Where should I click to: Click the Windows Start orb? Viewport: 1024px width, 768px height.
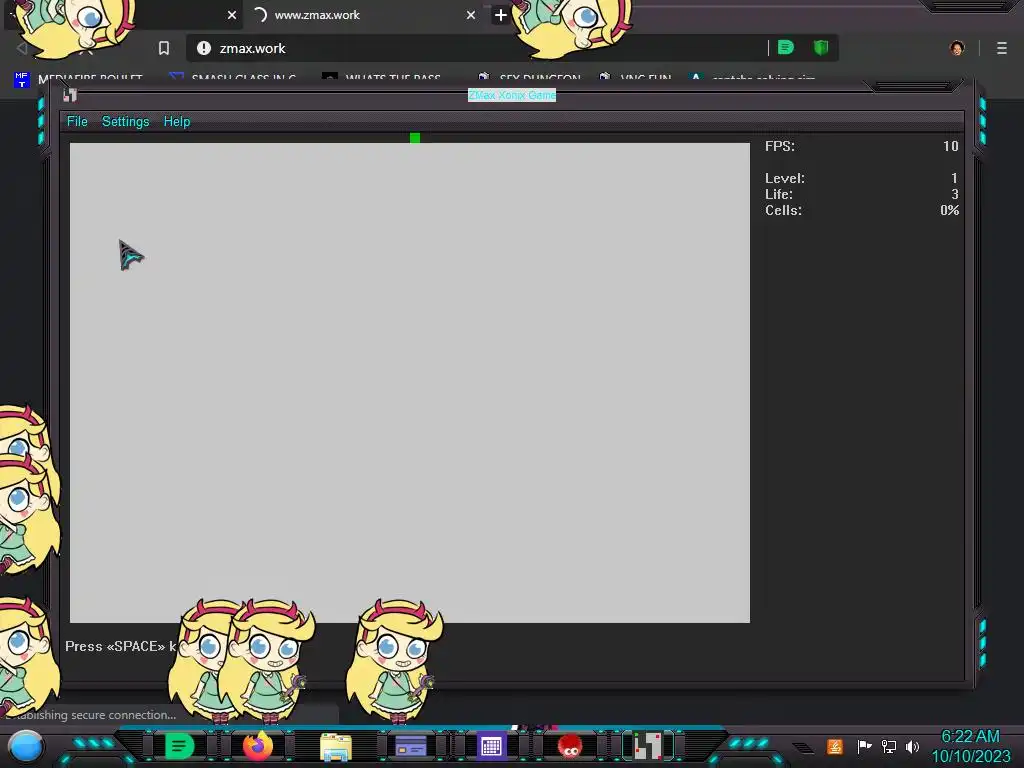pos(25,746)
